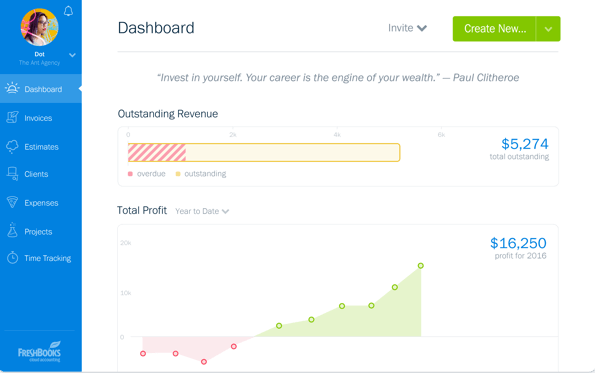The height and width of the screenshot is (373, 595).
Task: Click the Expenses pizza-slice icon
Action: [x=12, y=202]
